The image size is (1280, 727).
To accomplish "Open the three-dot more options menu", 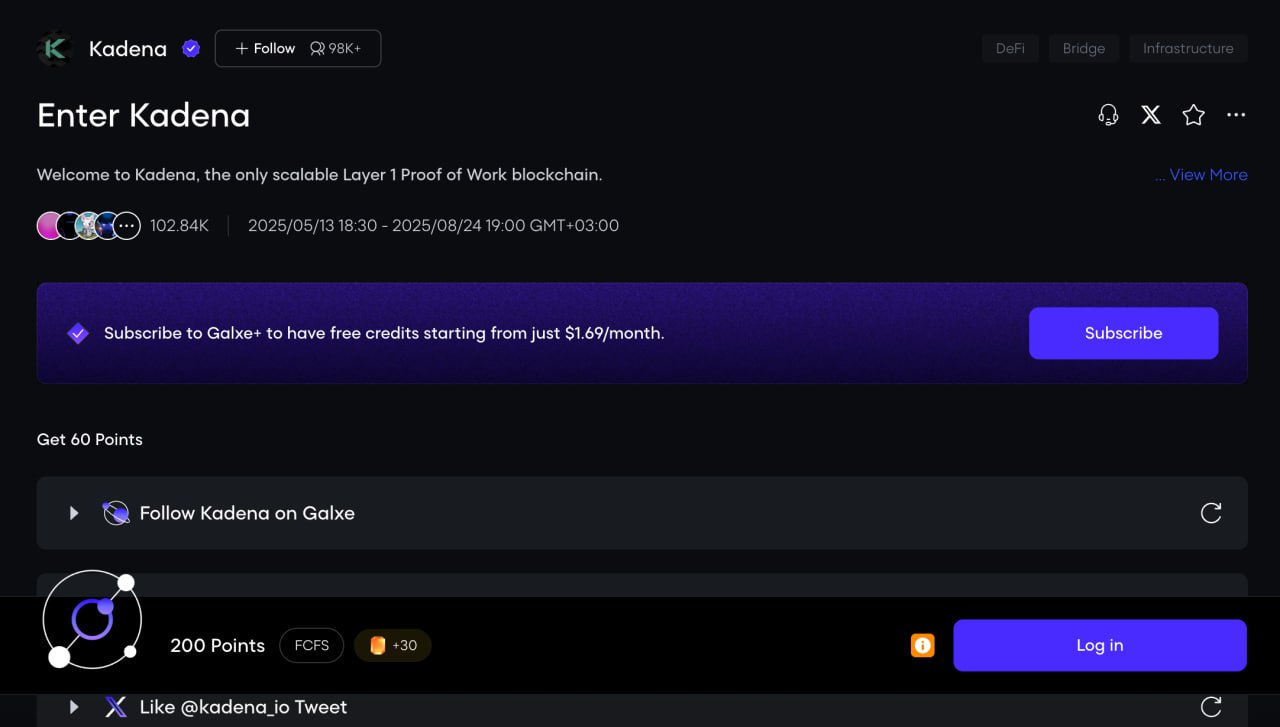I will 1236,115.
